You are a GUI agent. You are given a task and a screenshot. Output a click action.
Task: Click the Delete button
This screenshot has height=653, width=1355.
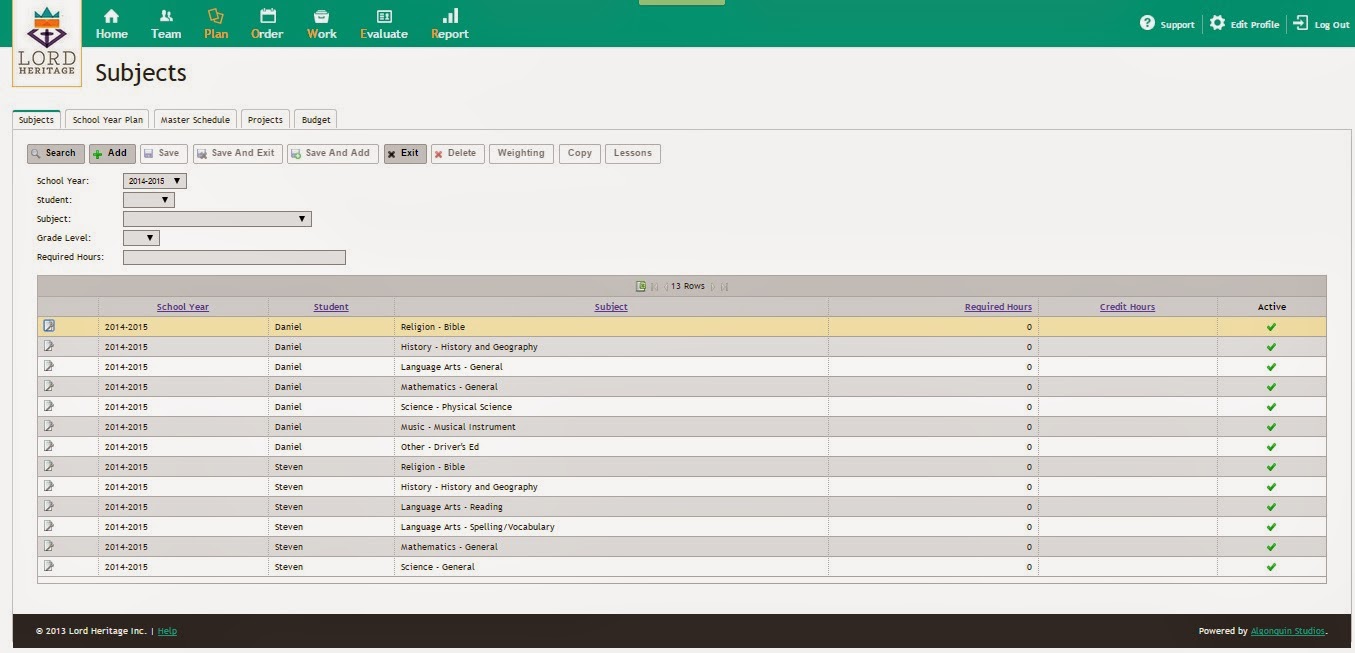point(458,153)
